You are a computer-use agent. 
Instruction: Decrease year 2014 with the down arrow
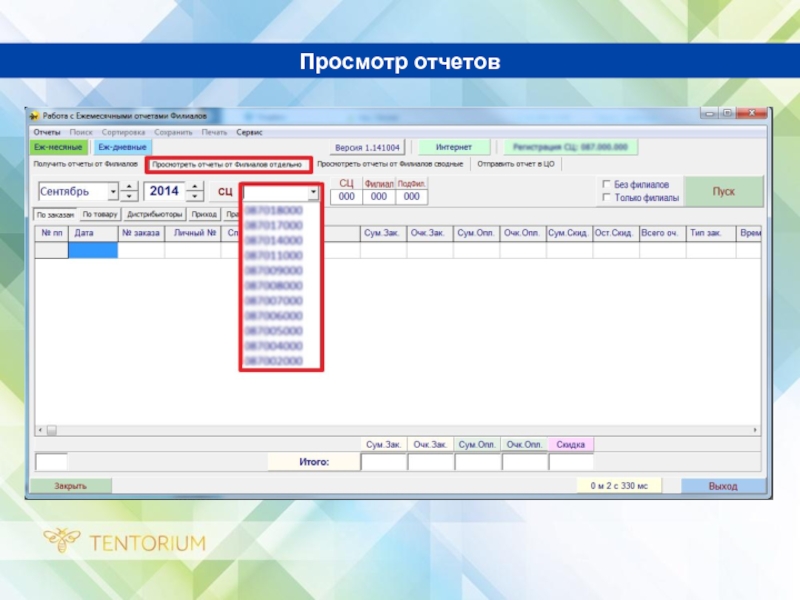(x=195, y=196)
